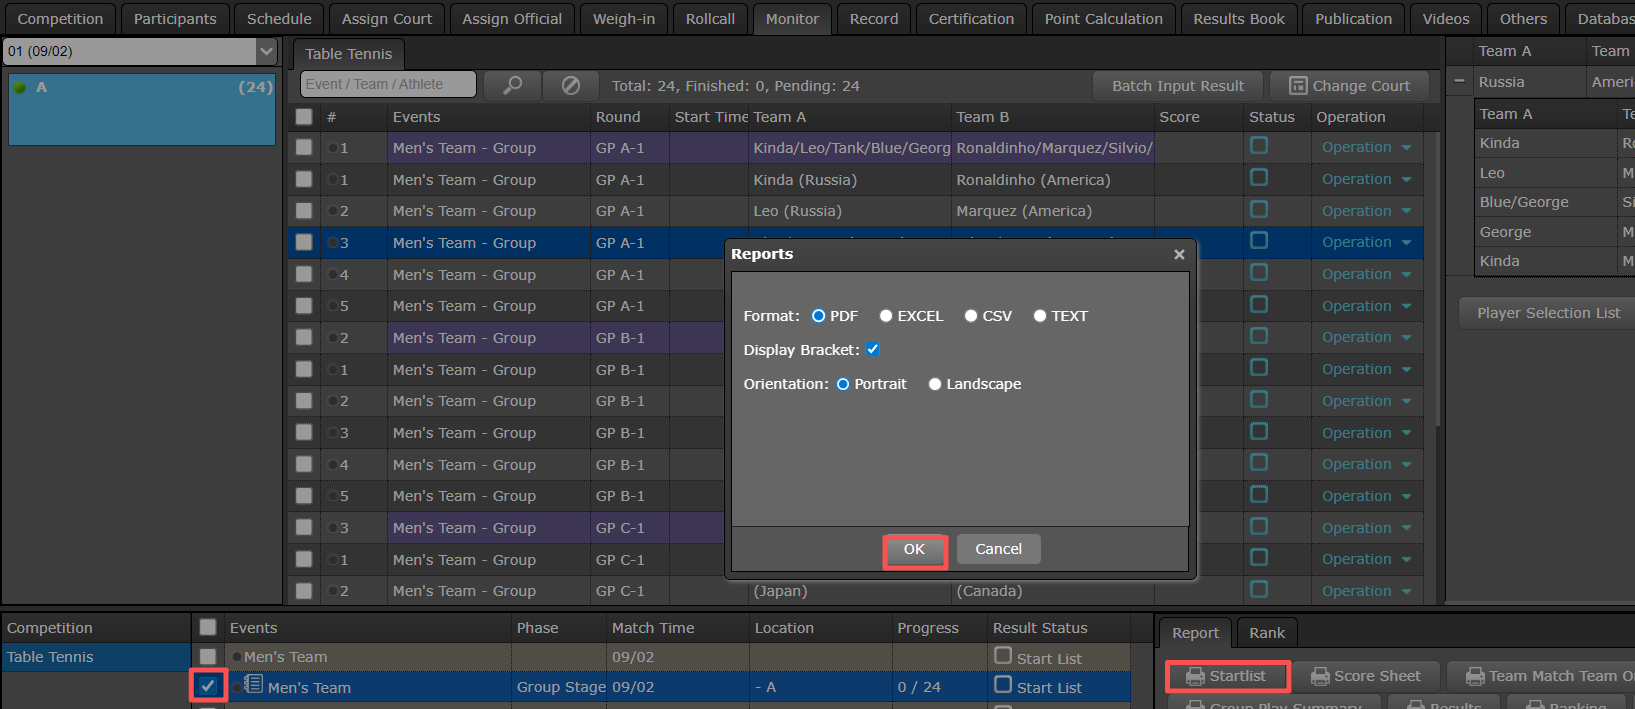Switch to the Rank tab

pos(1266,633)
